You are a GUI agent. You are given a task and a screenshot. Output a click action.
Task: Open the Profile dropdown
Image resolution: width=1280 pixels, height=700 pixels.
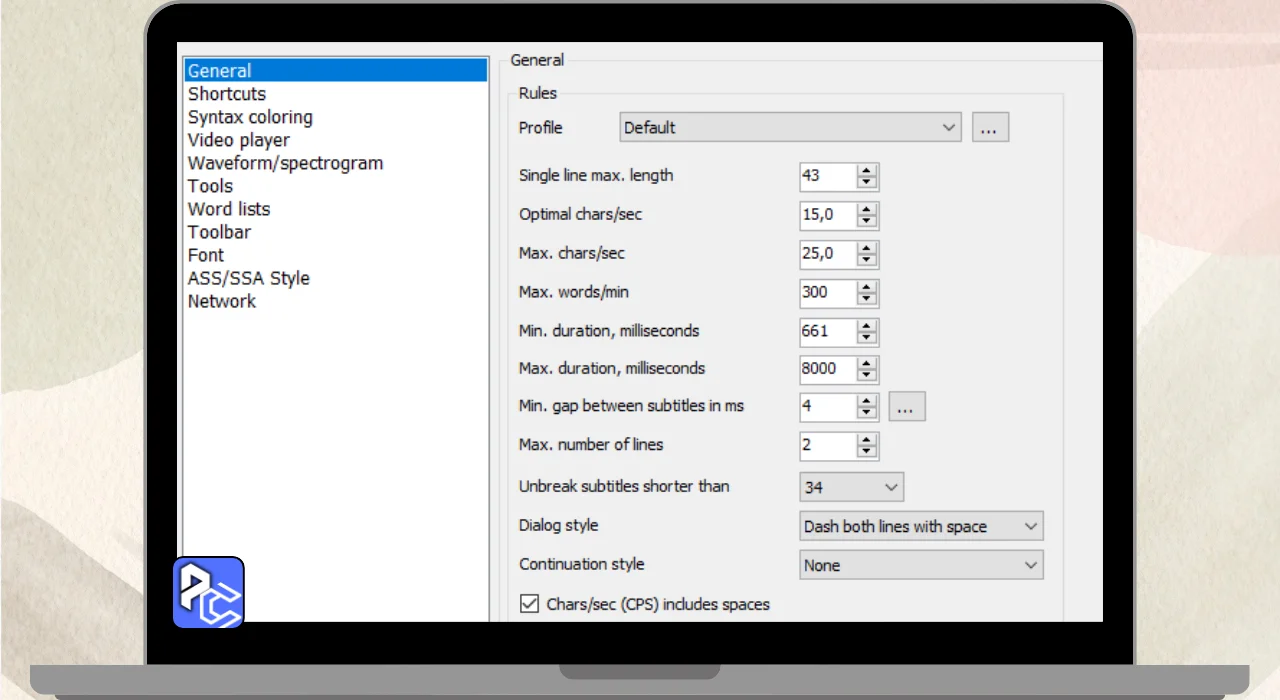coord(790,128)
